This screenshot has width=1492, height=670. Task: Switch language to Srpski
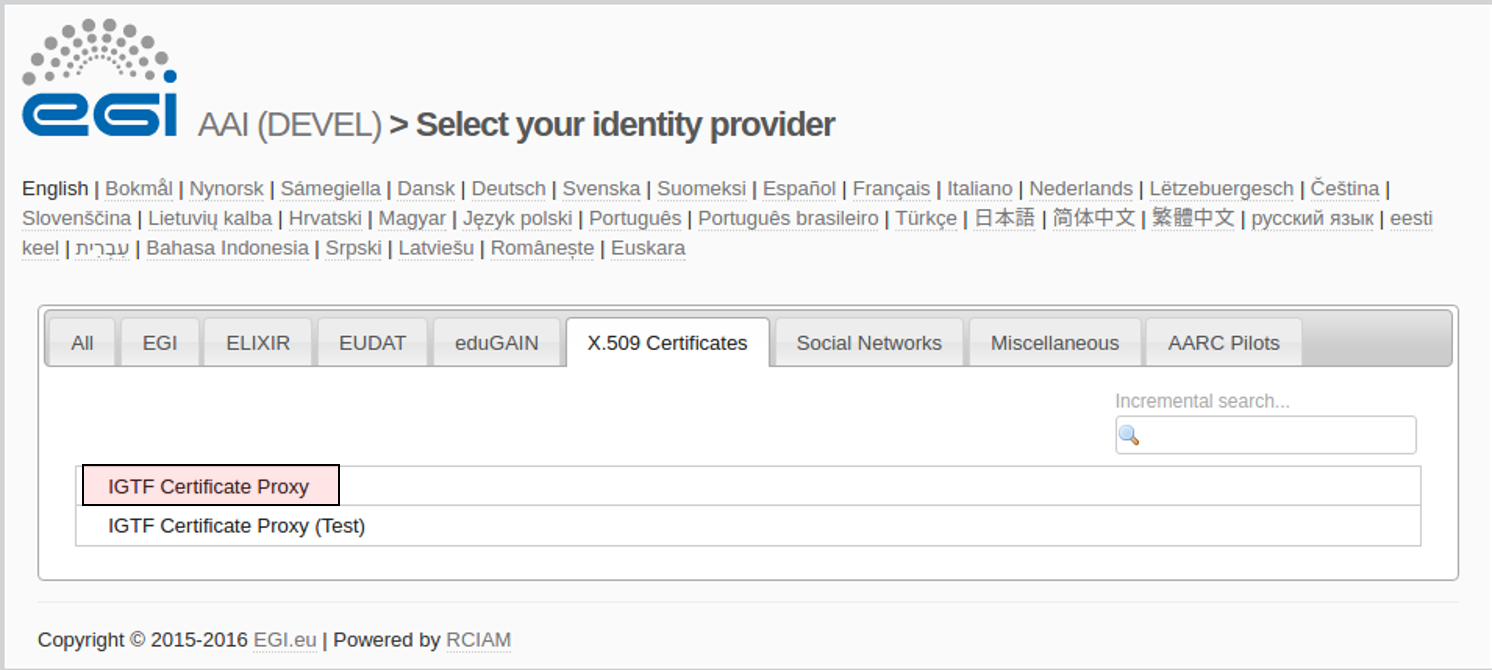click(x=354, y=248)
